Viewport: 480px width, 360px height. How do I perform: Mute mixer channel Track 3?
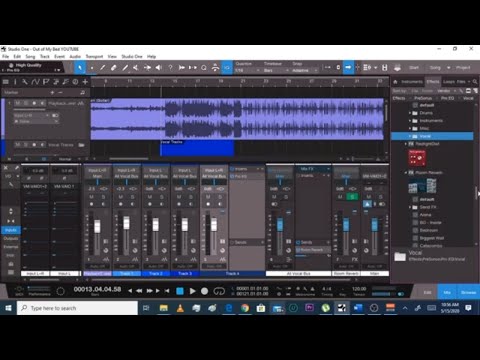click(179, 197)
